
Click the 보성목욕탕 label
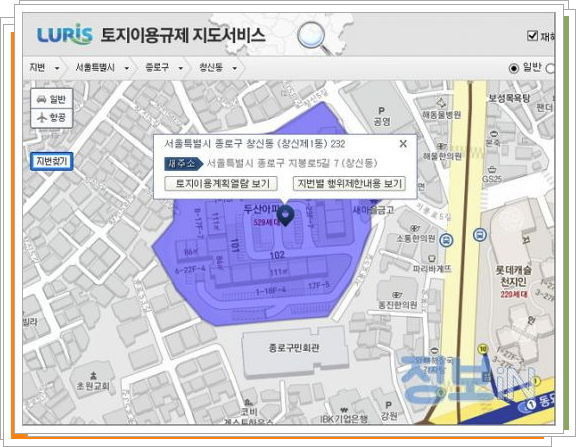pos(510,98)
